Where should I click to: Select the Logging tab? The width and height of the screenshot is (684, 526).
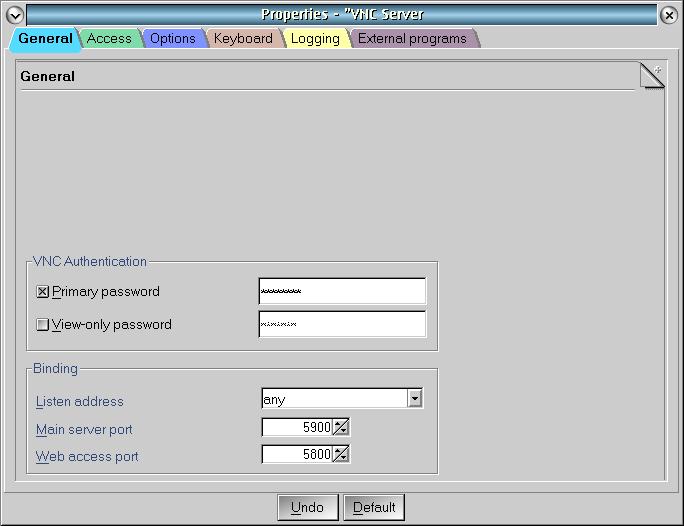click(315, 38)
